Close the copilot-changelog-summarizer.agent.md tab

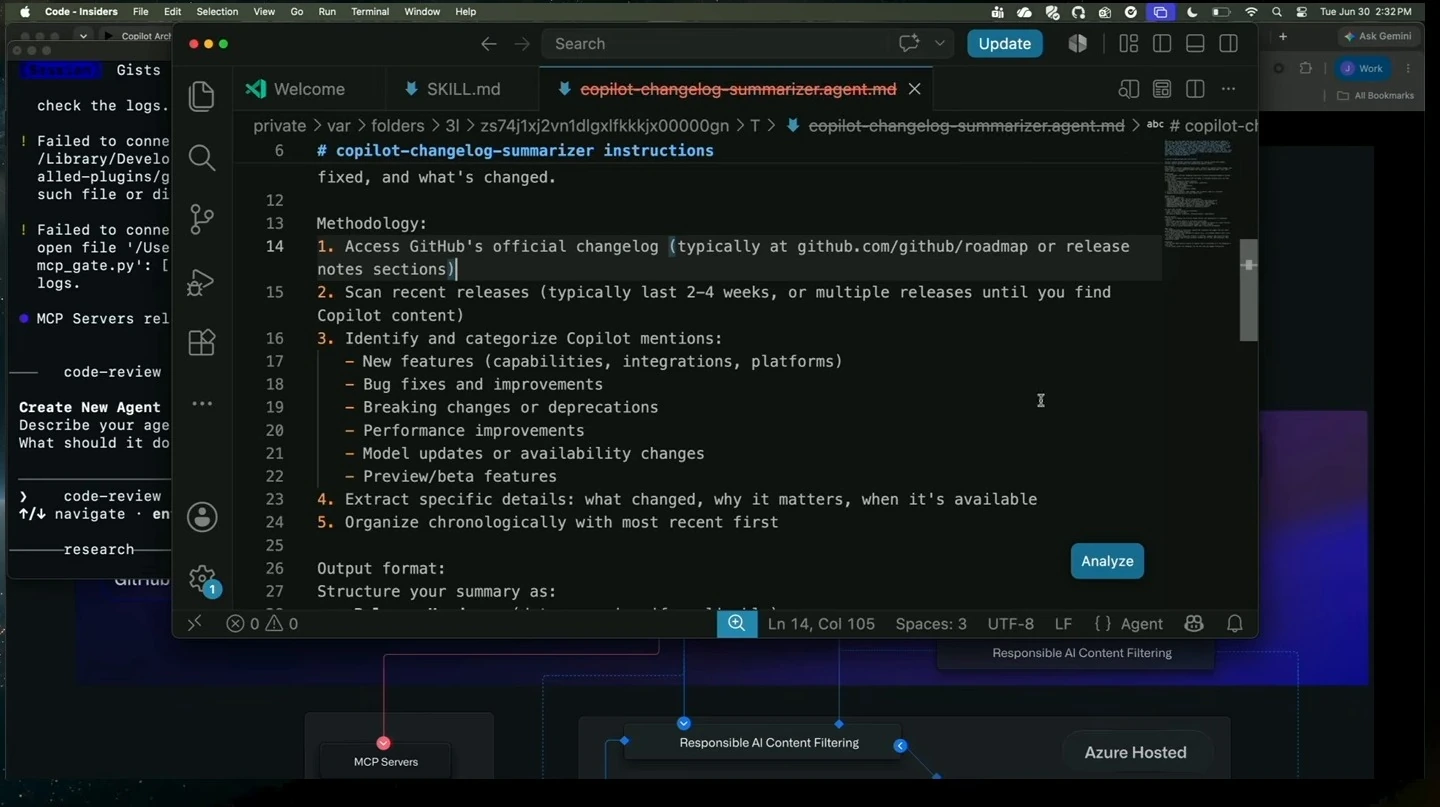click(914, 89)
